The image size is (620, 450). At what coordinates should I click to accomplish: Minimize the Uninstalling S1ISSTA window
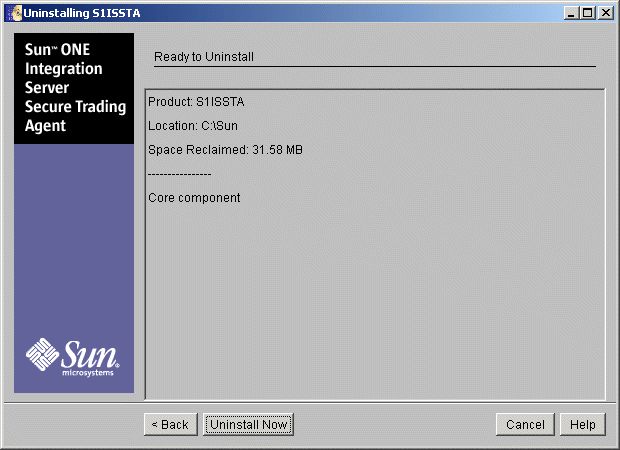click(x=571, y=13)
